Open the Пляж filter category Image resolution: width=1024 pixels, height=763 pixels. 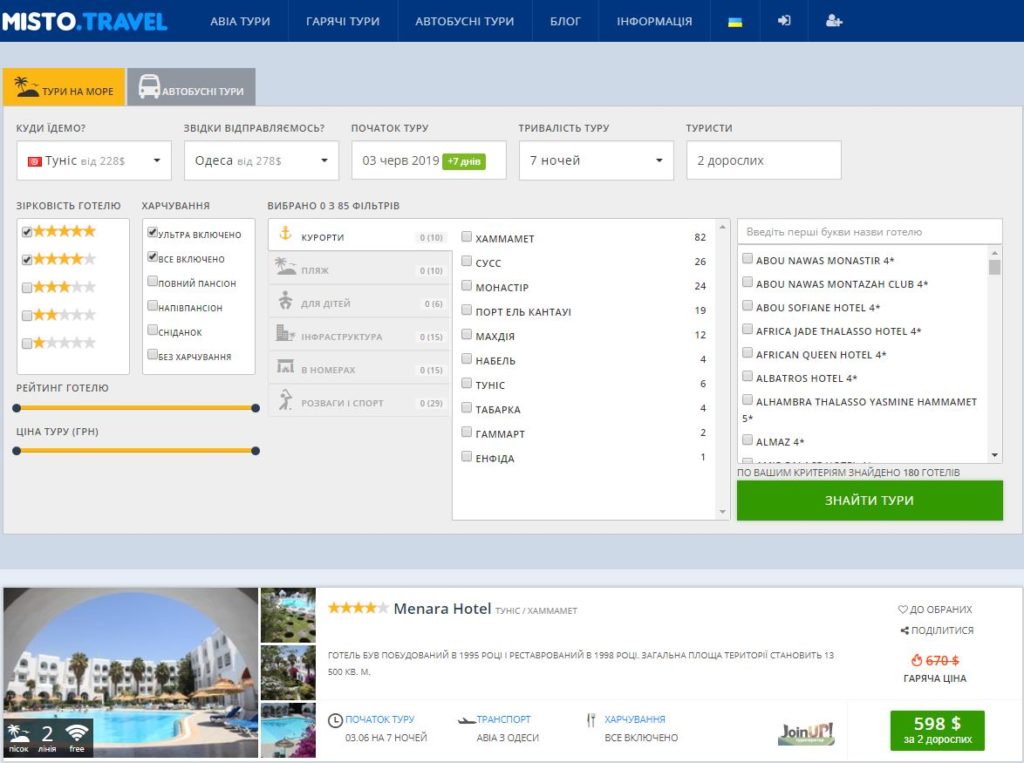360,268
